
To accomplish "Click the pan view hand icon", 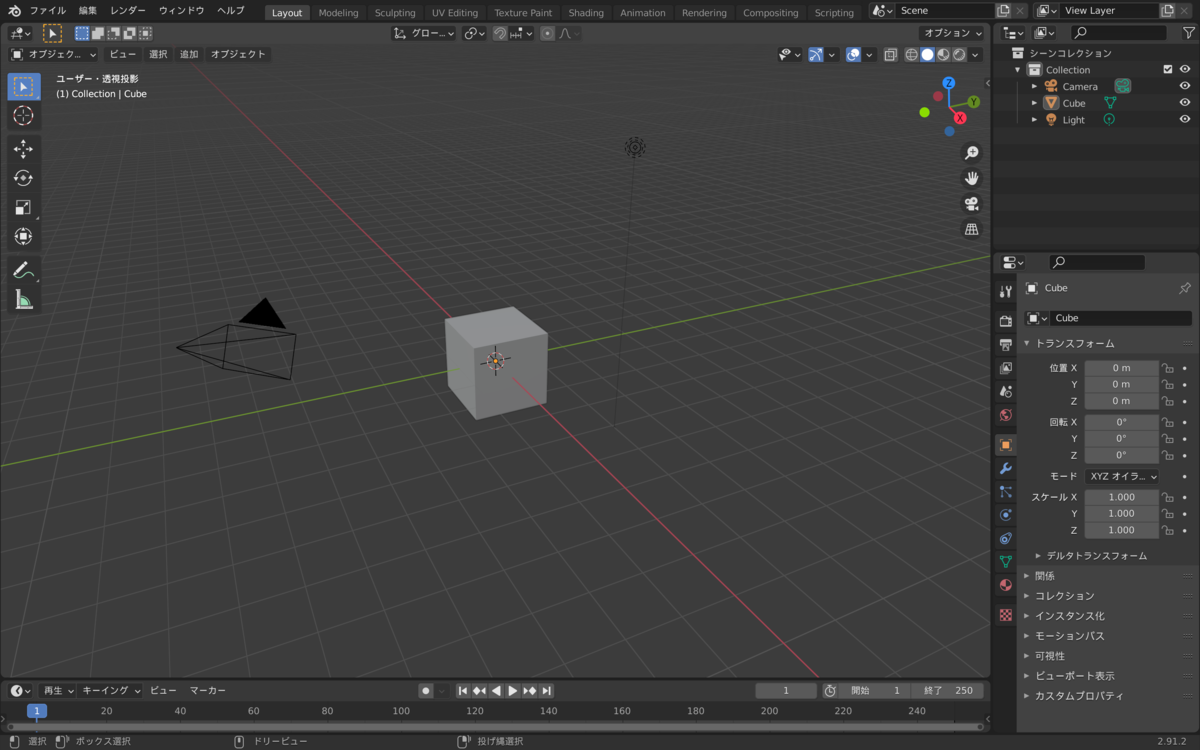I will [x=971, y=178].
